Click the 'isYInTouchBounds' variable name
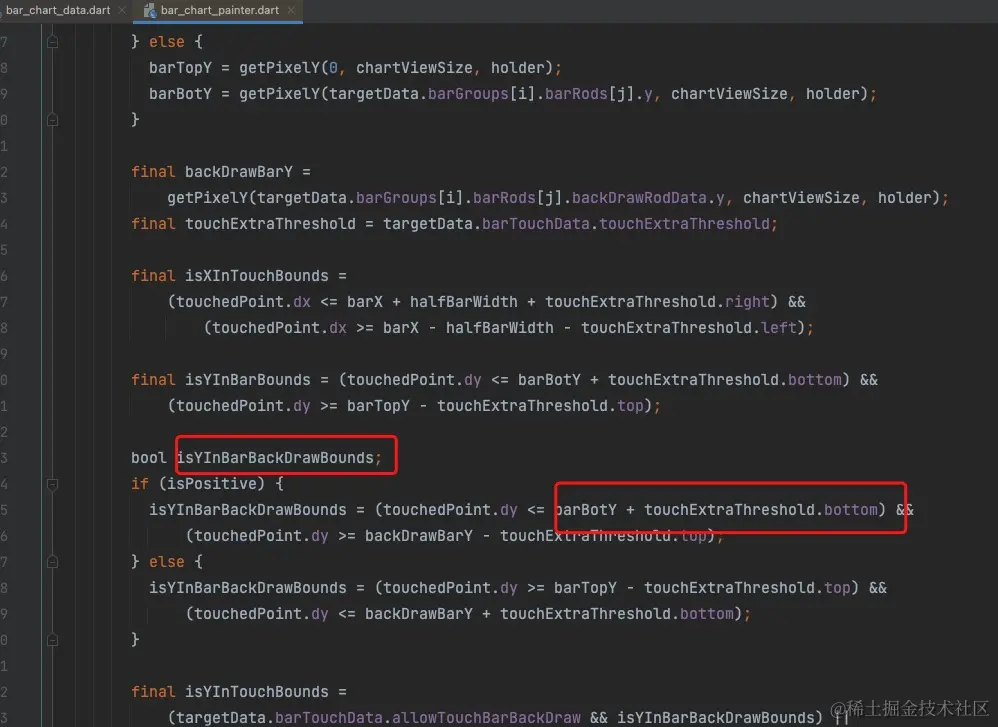This screenshot has width=998, height=727. click(257, 692)
